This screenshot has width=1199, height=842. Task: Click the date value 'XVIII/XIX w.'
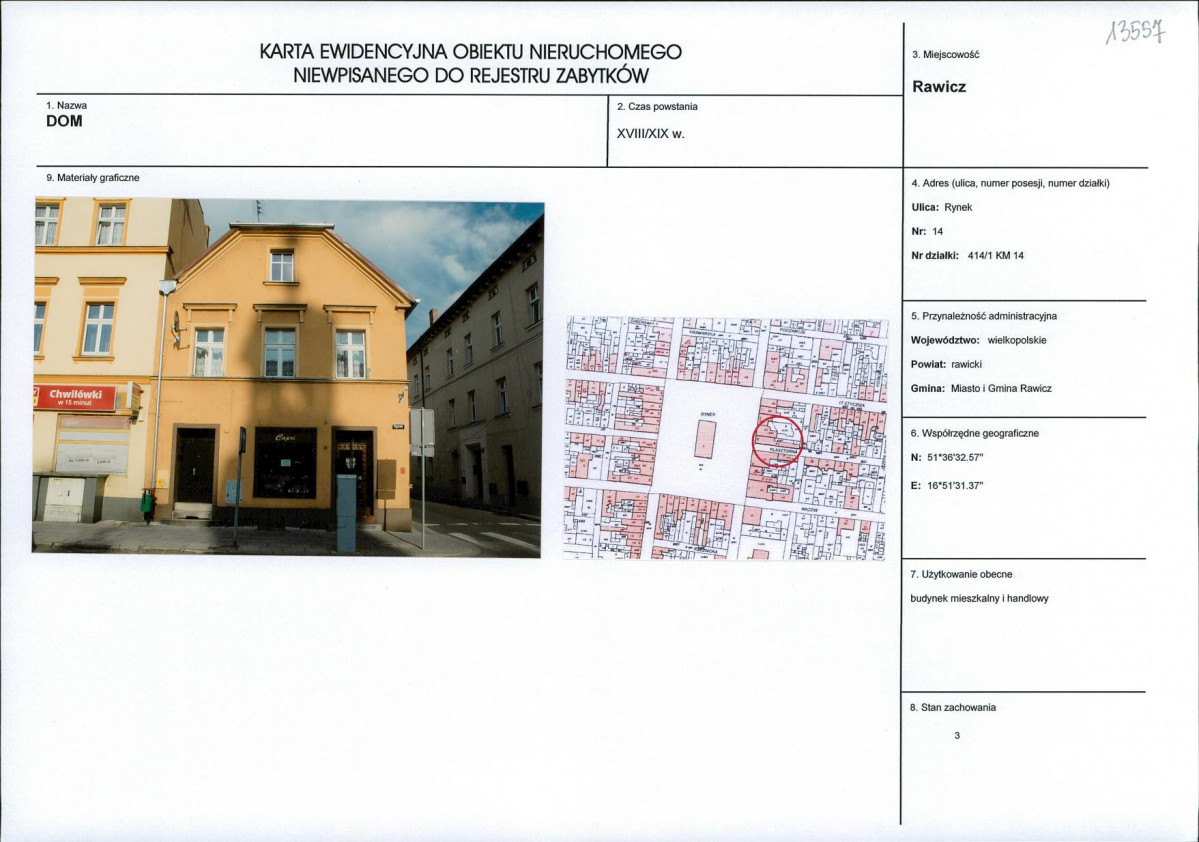[x=651, y=133]
